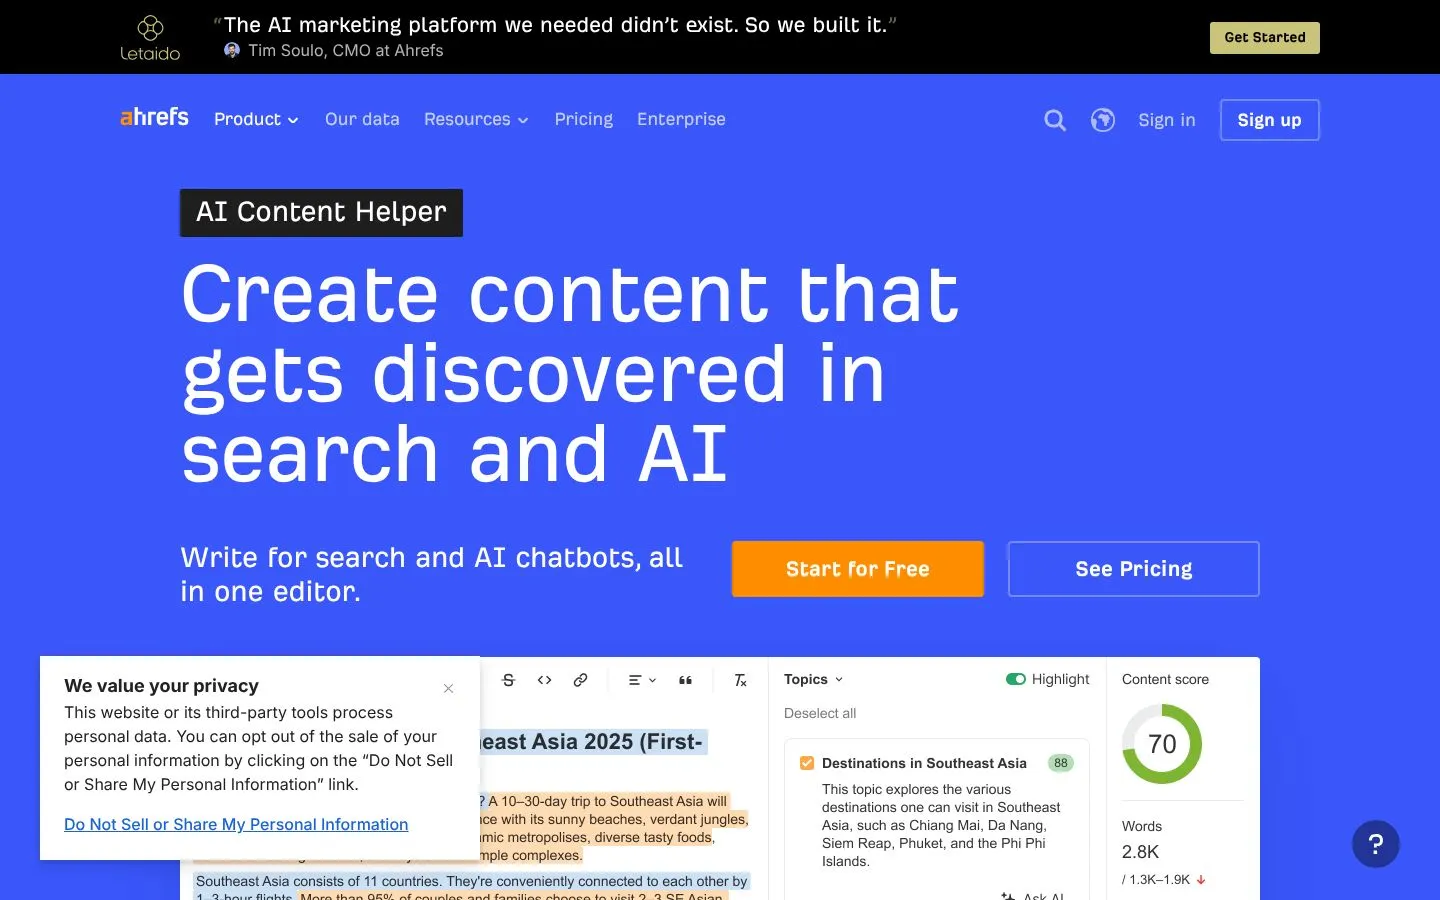Insert a block quote in the editor
This screenshot has height=900, width=1440.
[686, 680]
